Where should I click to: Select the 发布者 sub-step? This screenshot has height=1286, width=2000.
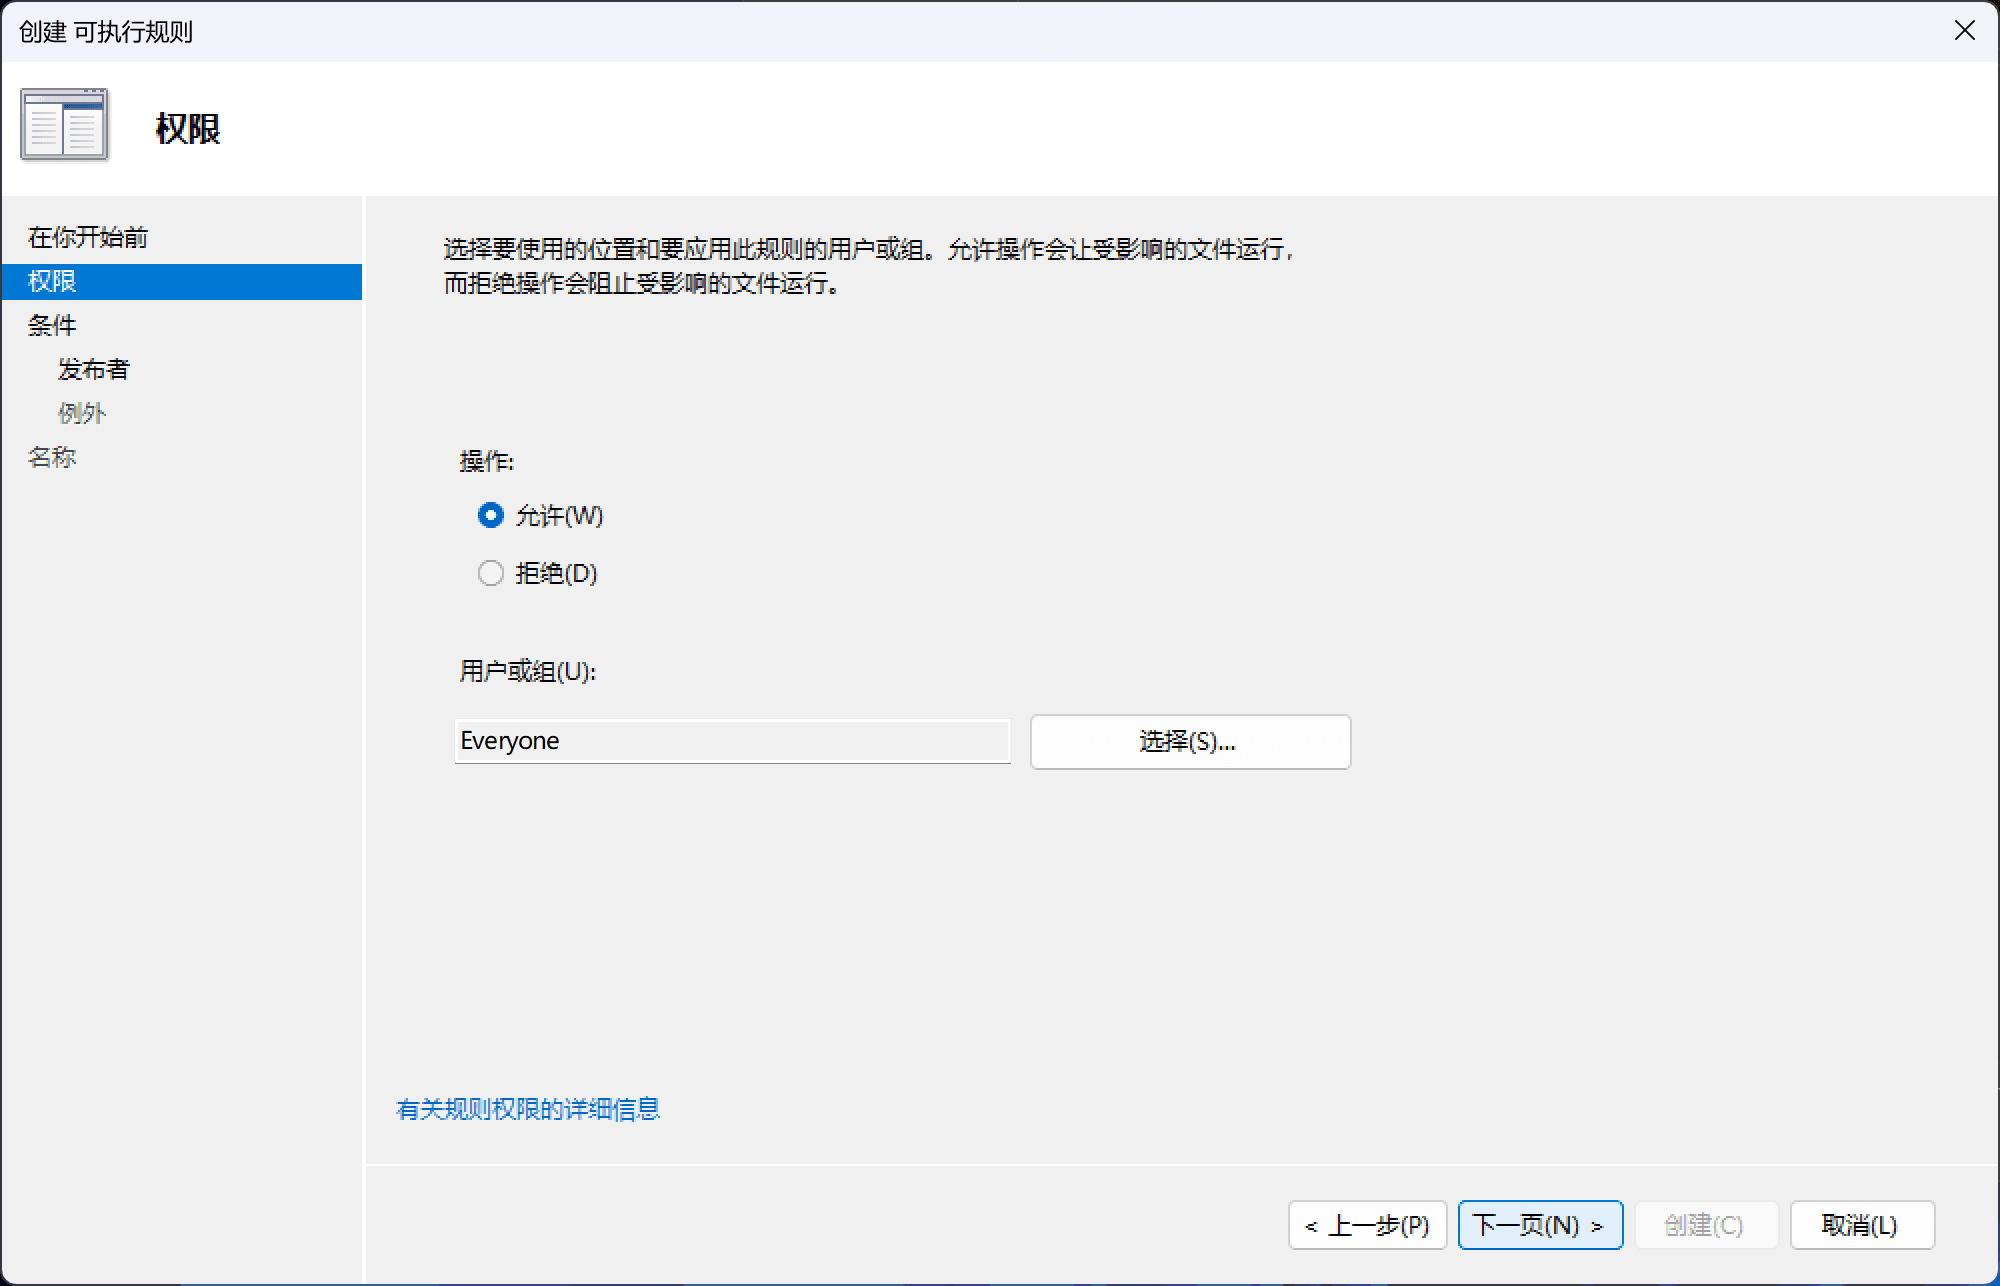[x=93, y=369]
